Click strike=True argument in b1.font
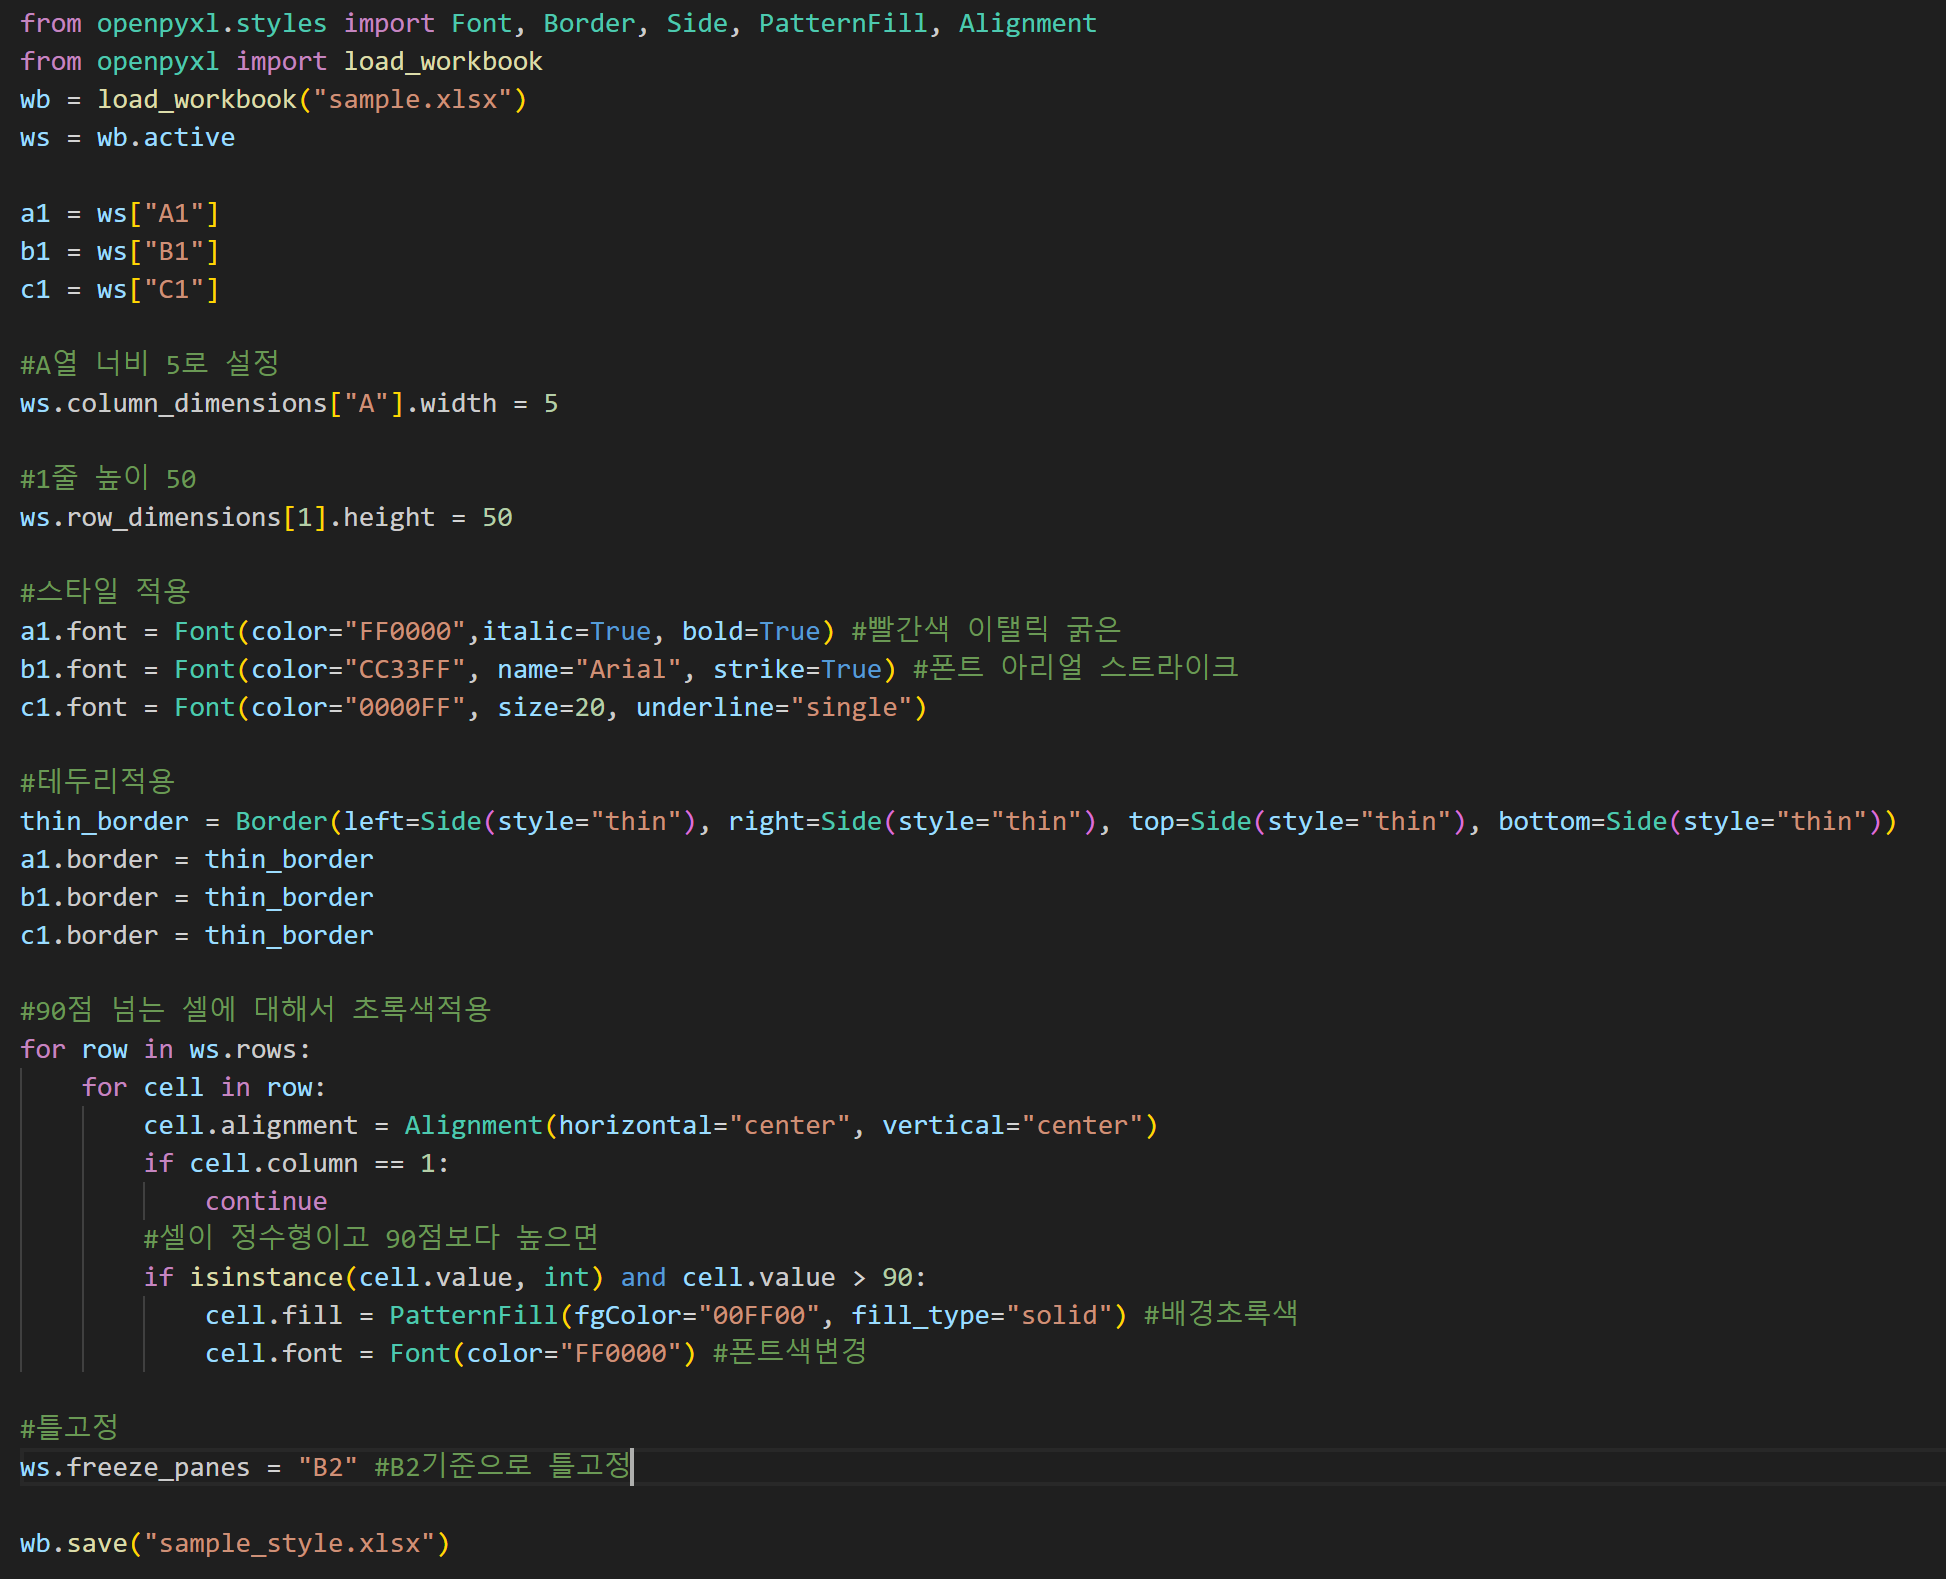The image size is (1946, 1579). (x=796, y=670)
